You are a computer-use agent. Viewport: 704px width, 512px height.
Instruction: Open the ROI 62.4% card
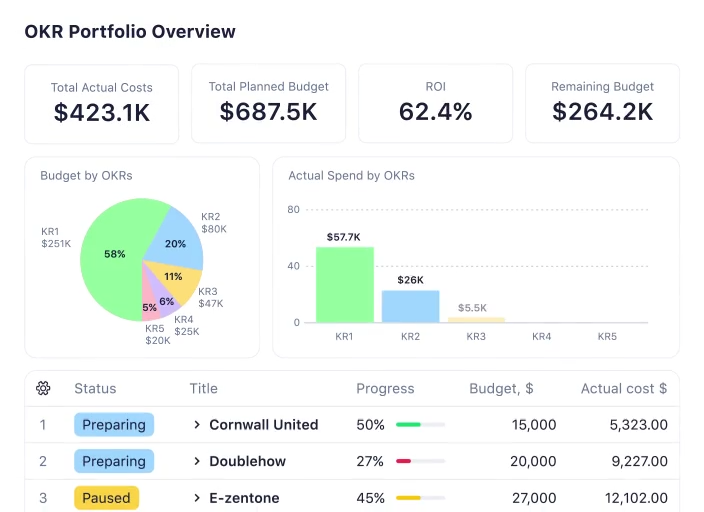[x=435, y=104]
